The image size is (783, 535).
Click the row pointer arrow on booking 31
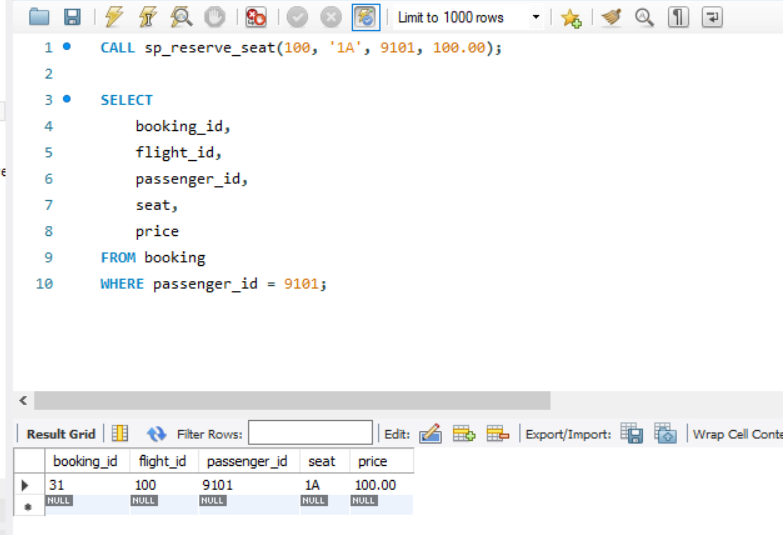[25, 485]
